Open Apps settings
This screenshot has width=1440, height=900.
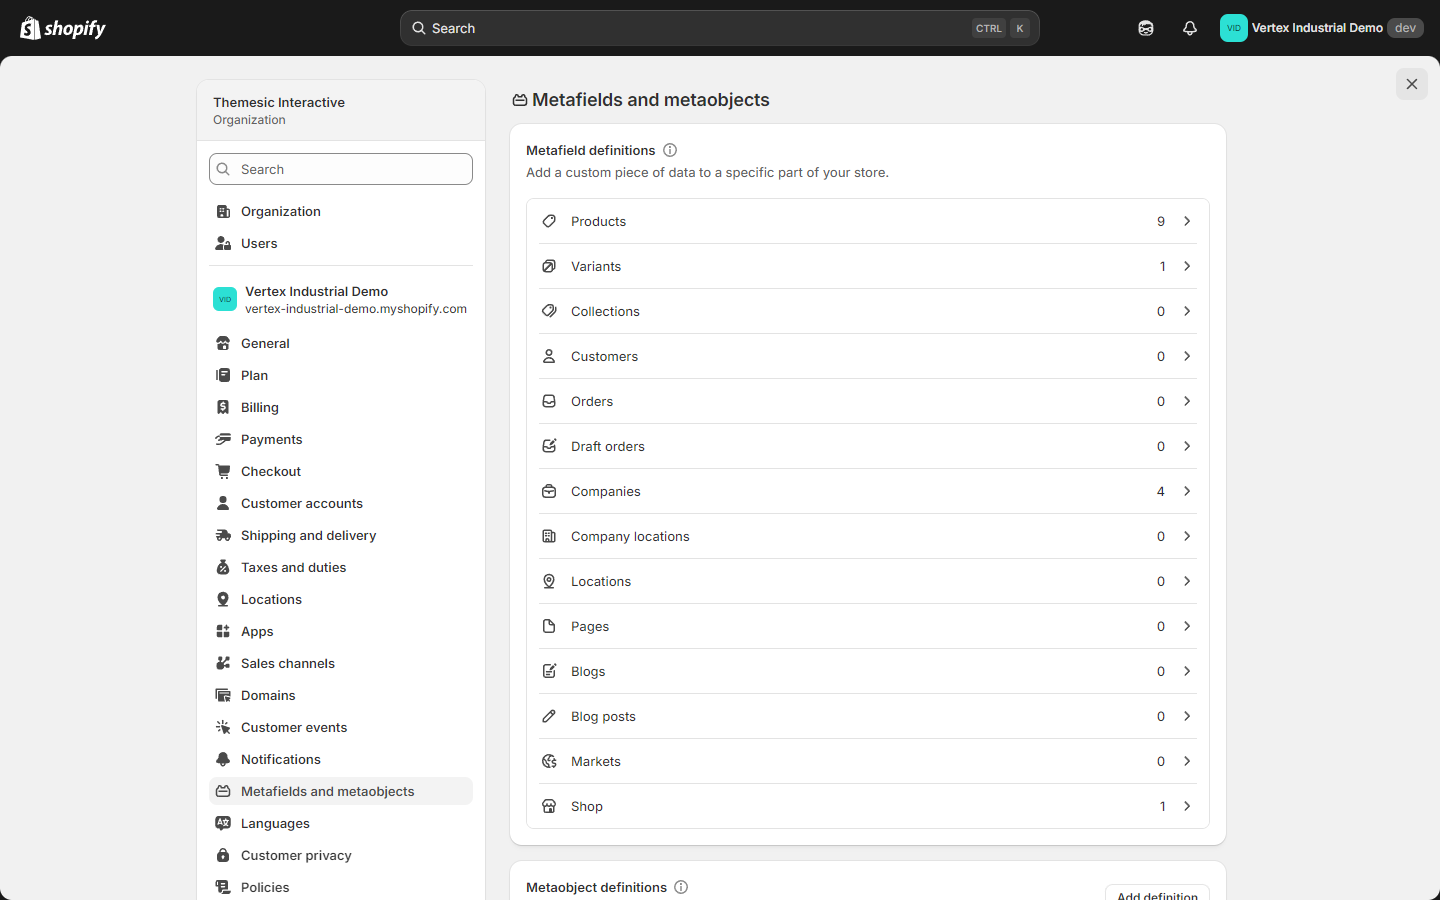[x=341, y=631]
